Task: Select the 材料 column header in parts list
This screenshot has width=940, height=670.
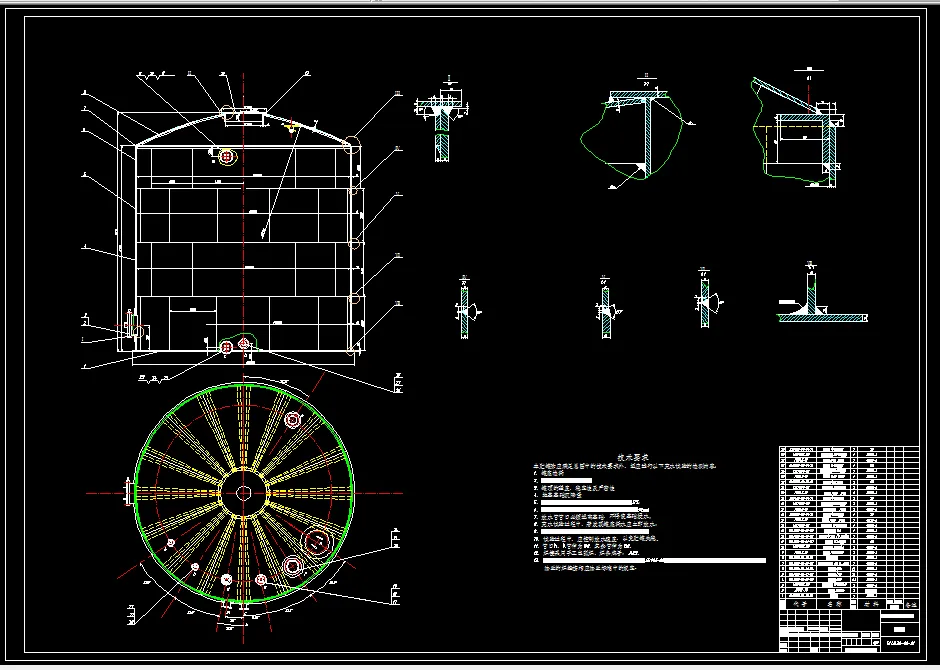Action: 870,605
